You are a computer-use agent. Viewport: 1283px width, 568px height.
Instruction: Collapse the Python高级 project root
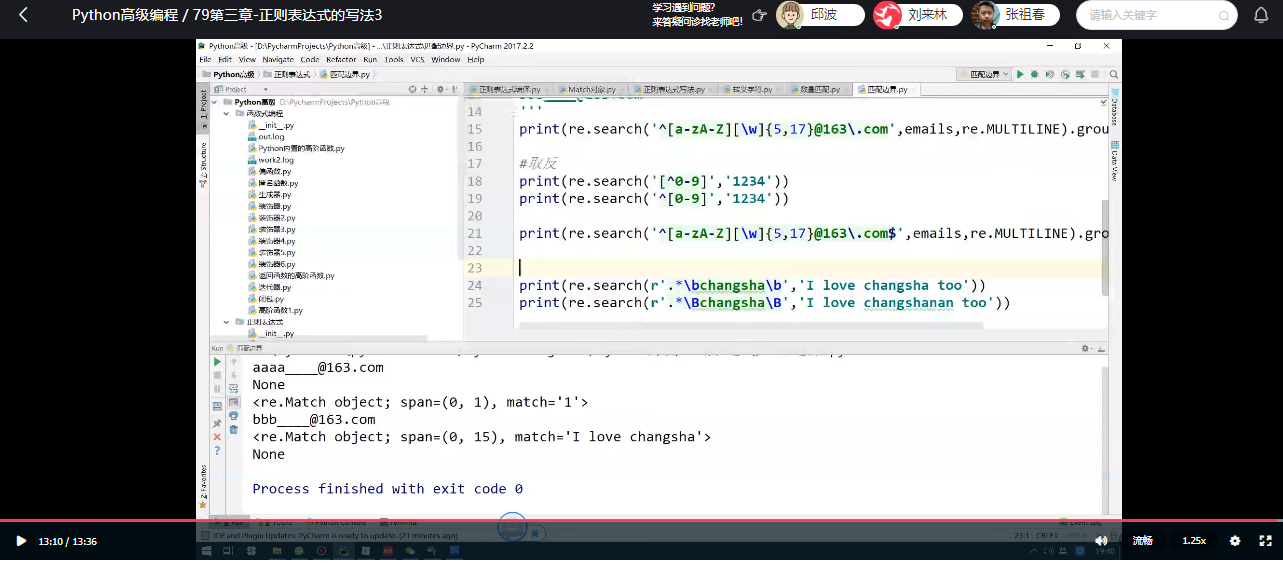[x=215, y=102]
